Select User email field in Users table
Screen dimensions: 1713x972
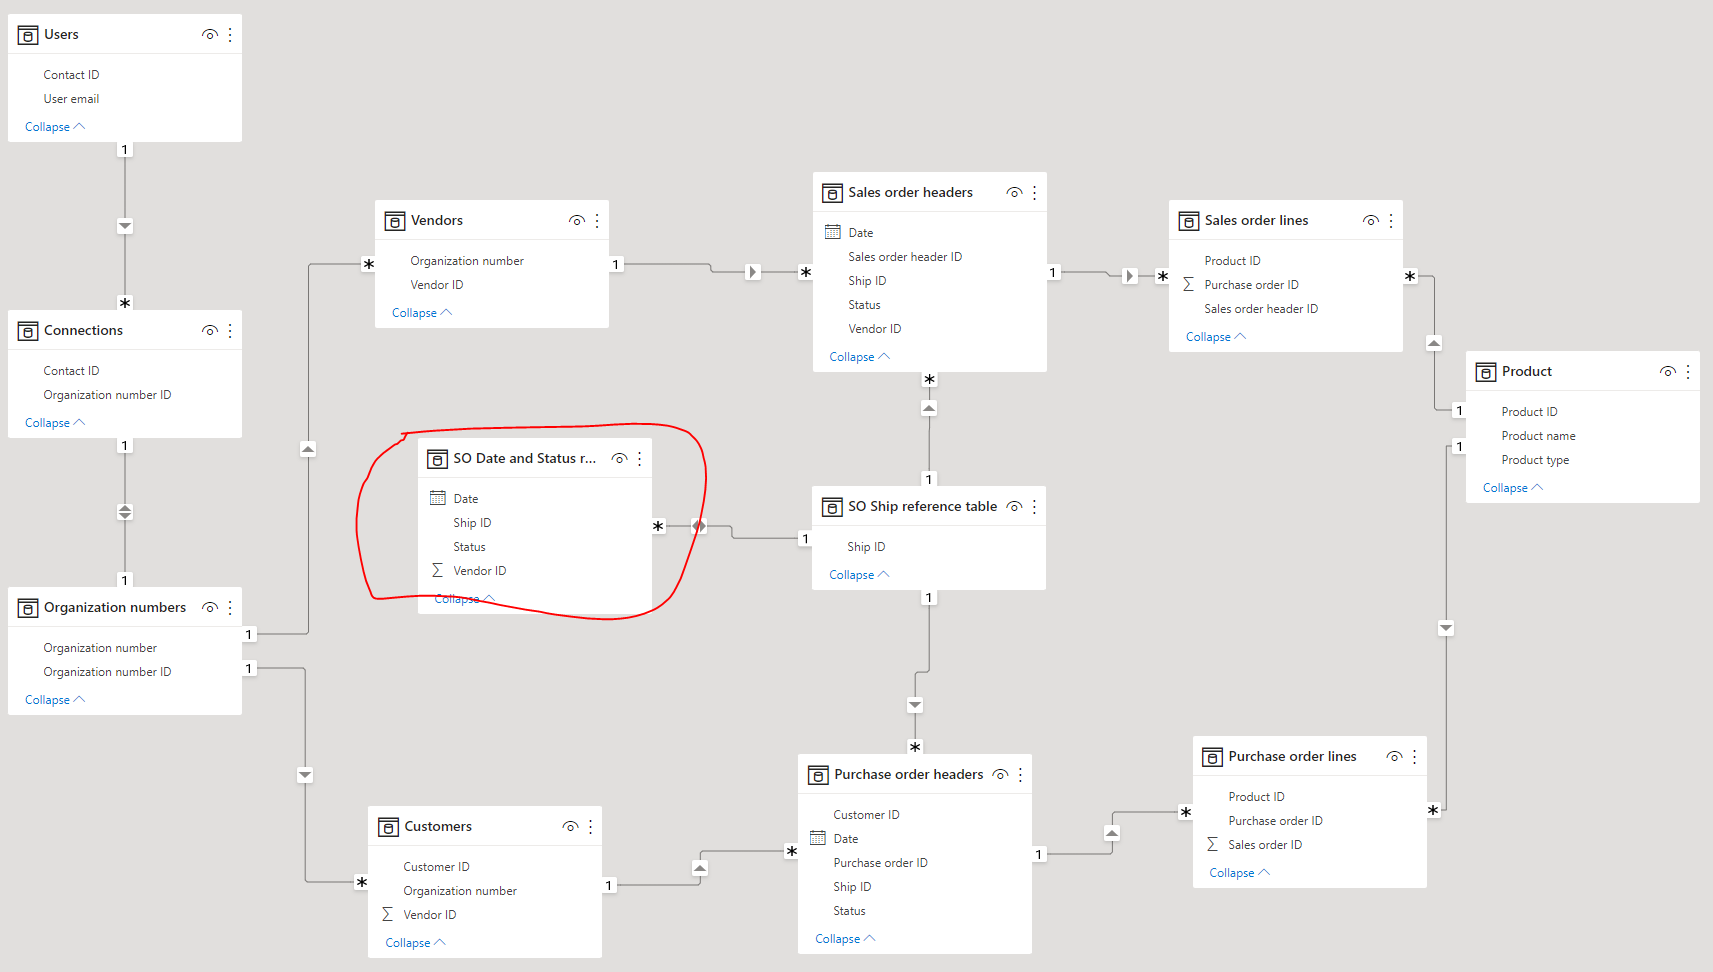71,99
